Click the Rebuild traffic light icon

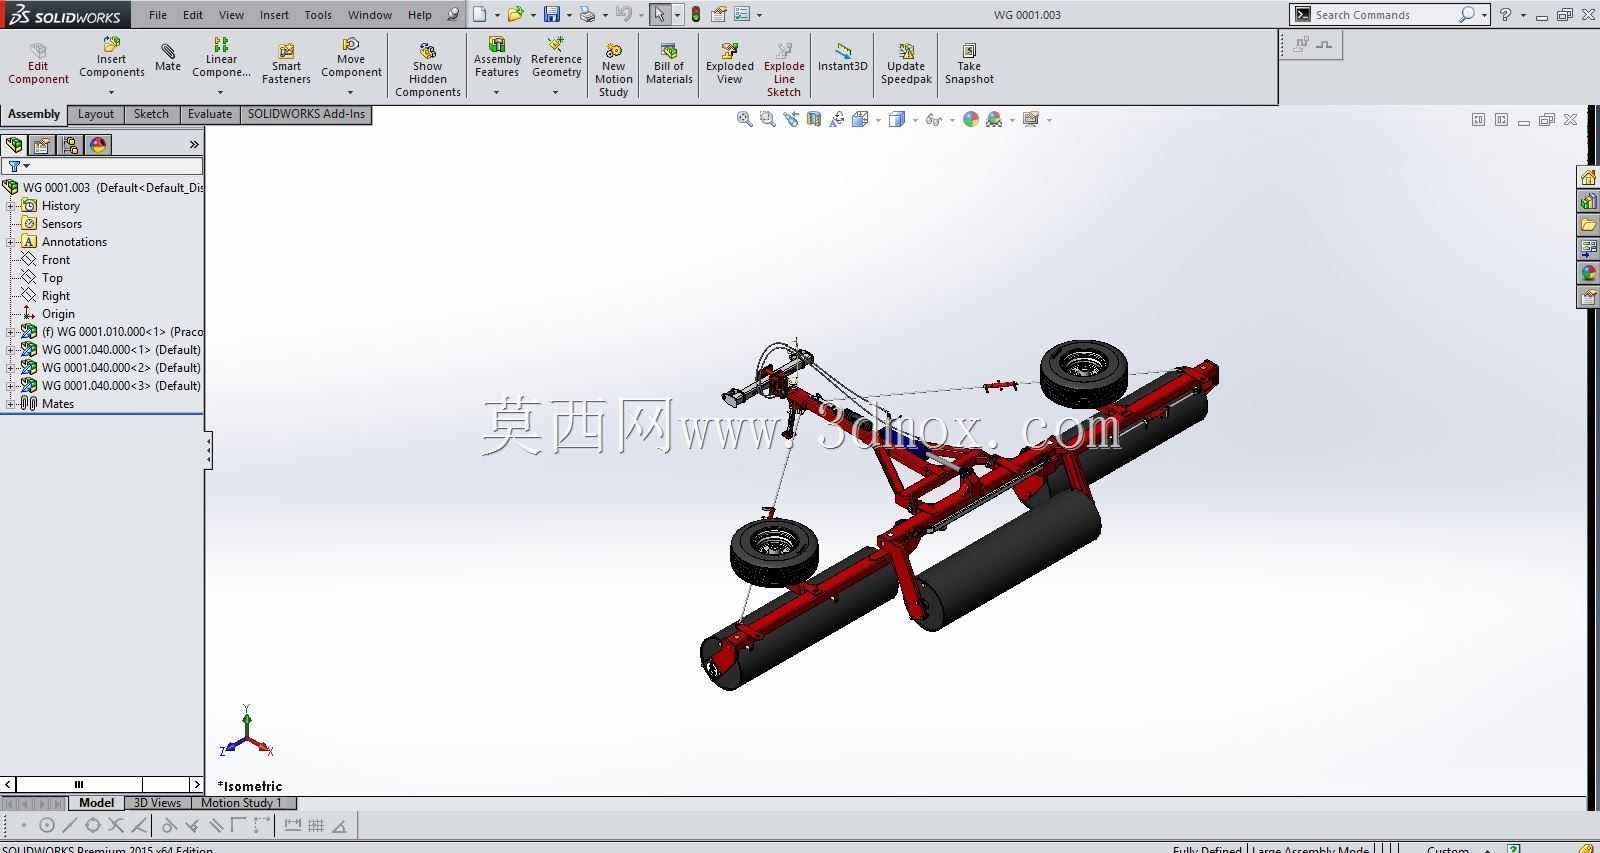696,15
